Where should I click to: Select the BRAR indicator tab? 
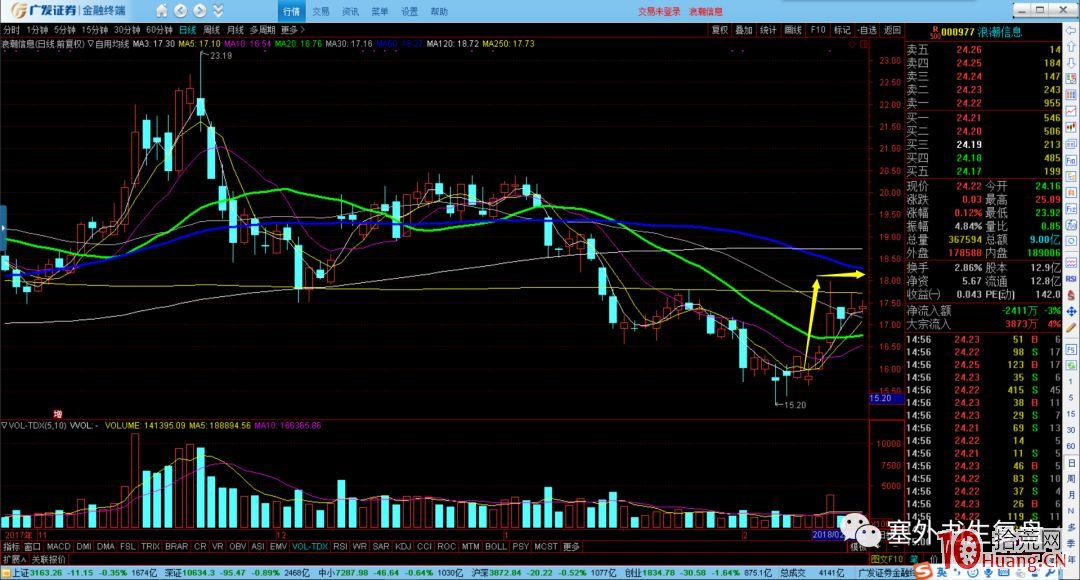[176, 546]
